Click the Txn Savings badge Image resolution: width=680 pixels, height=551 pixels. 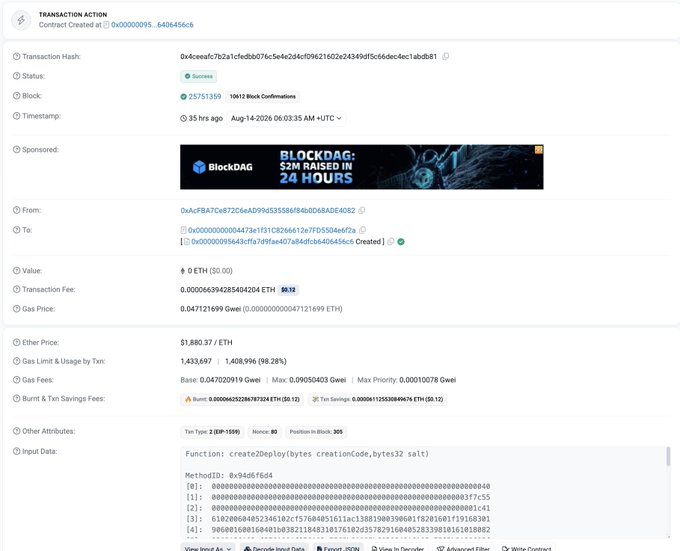pos(377,399)
